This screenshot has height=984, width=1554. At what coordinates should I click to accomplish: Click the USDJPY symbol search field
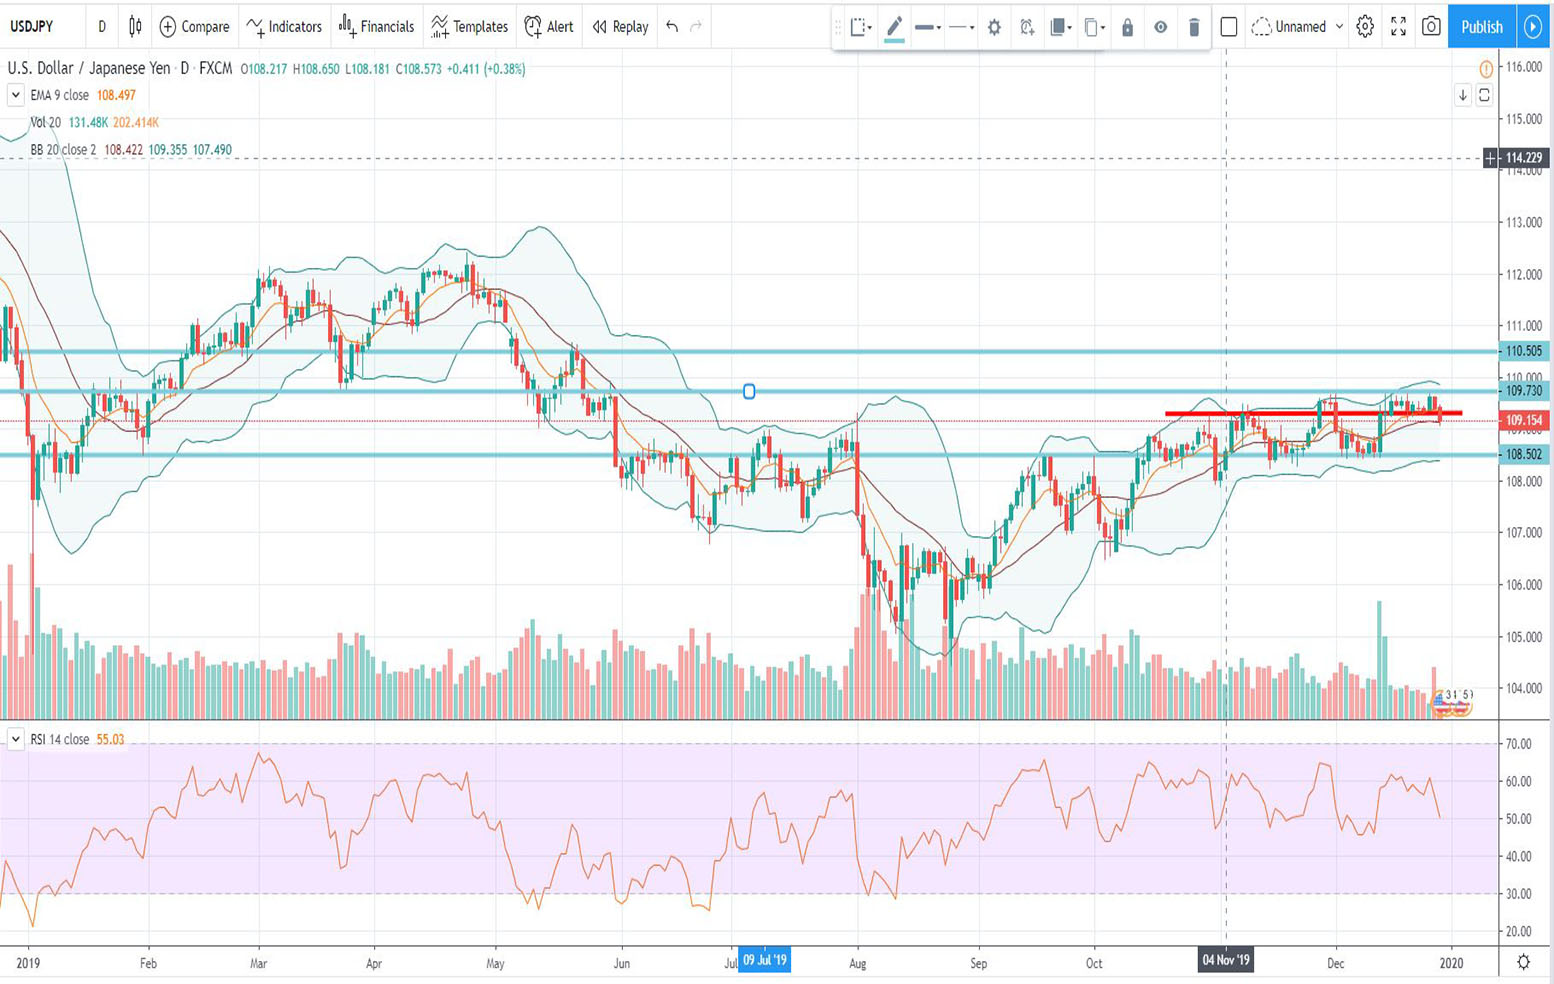pos(40,27)
